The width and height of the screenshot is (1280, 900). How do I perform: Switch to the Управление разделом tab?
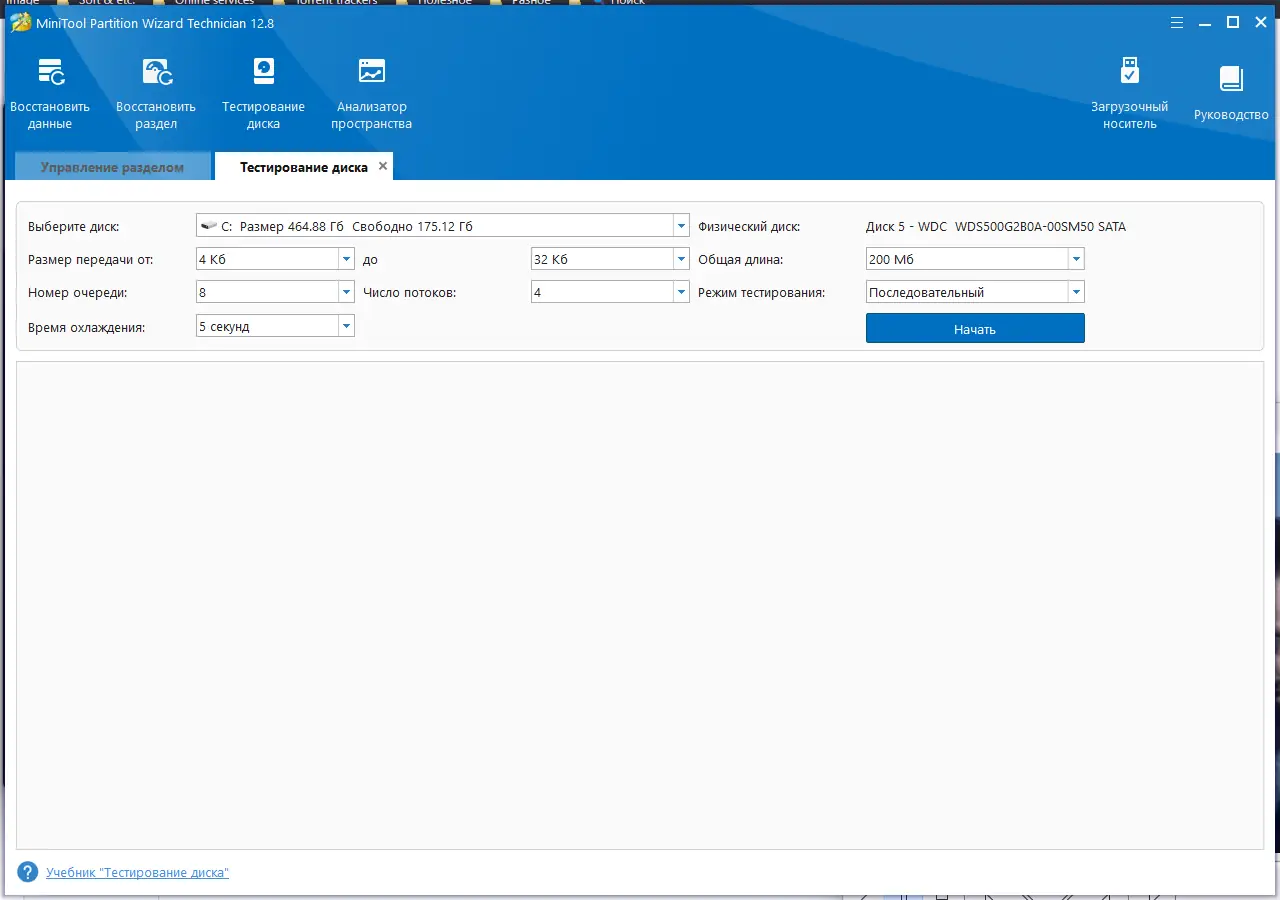pos(113,167)
